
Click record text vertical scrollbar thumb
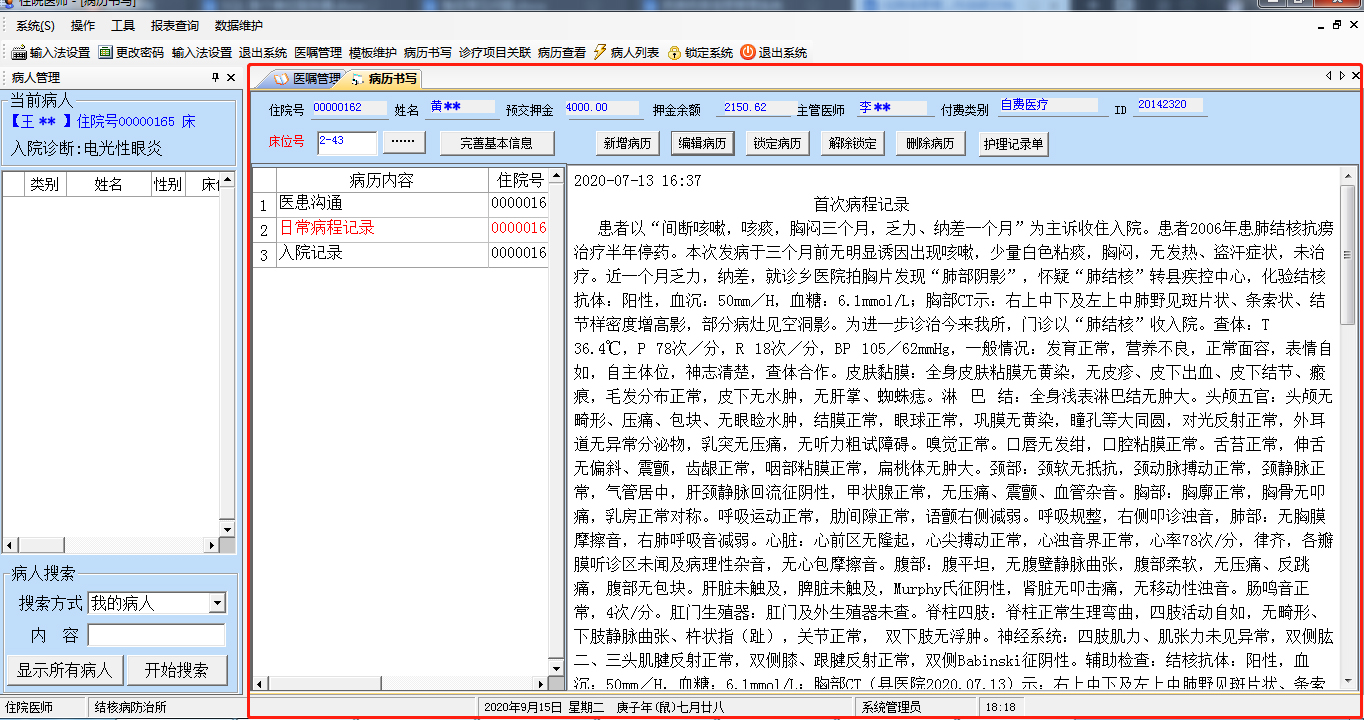(1347, 257)
